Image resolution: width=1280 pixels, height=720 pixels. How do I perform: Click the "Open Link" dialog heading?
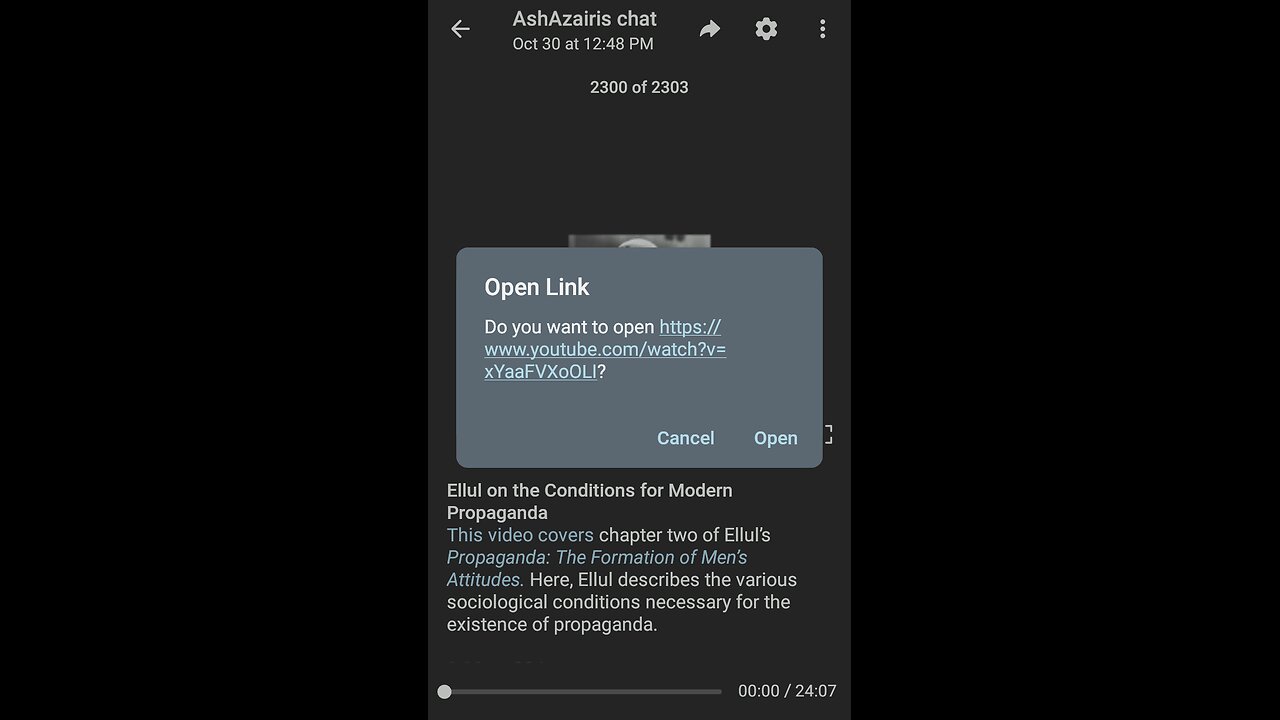point(537,287)
